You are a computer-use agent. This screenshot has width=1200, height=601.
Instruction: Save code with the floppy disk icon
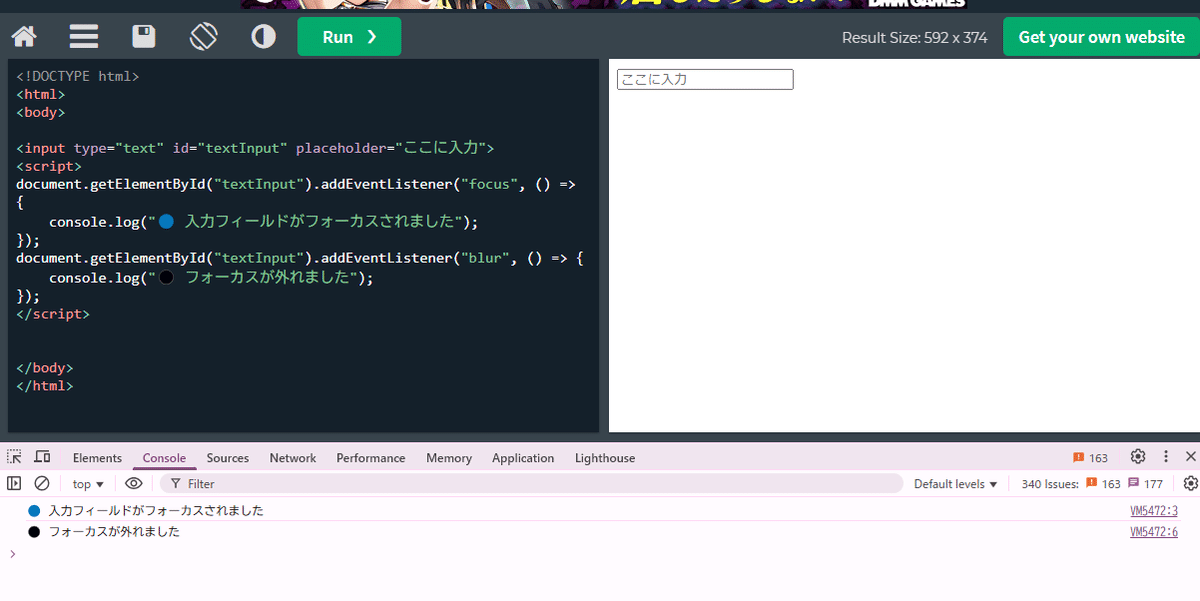coord(144,37)
